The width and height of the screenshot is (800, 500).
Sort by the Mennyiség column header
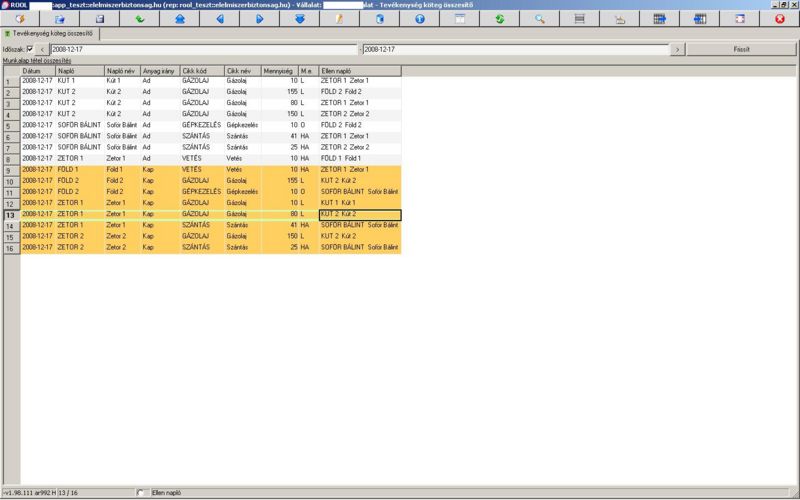[x=279, y=70]
